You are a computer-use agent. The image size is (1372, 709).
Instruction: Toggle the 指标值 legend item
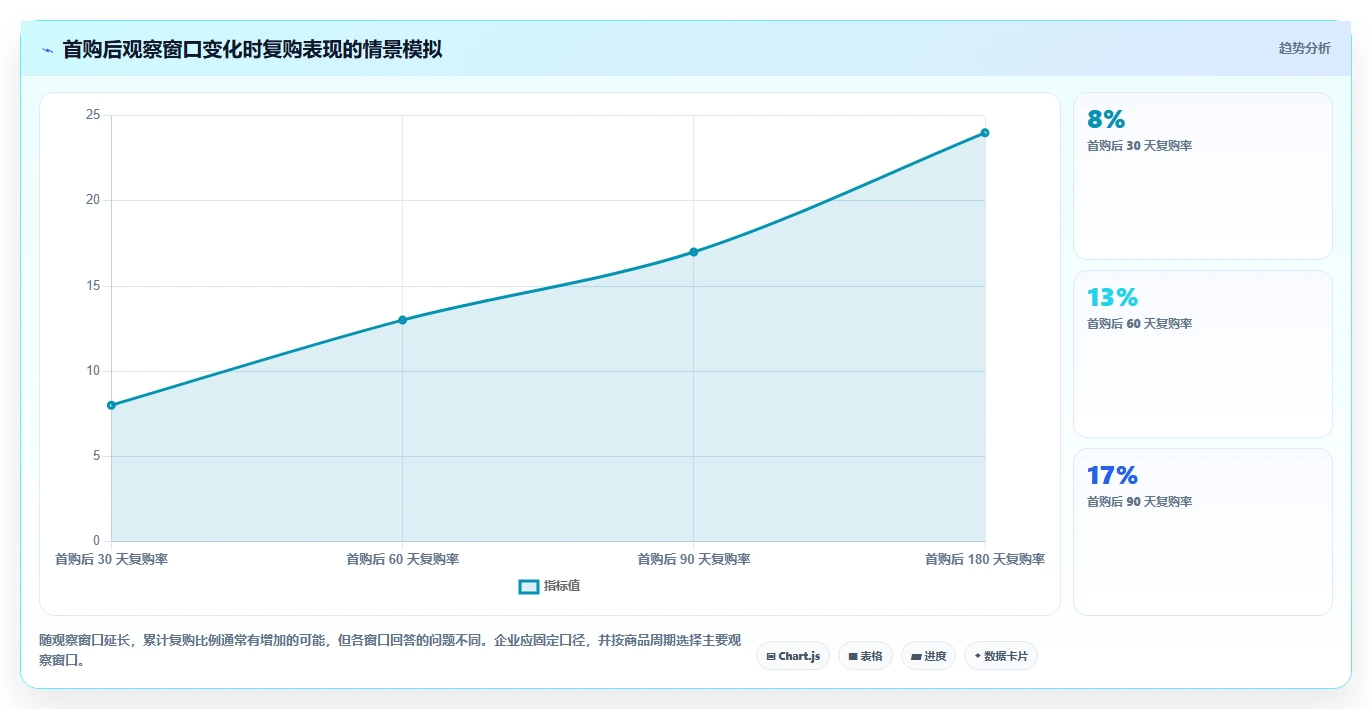pos(549,586)
